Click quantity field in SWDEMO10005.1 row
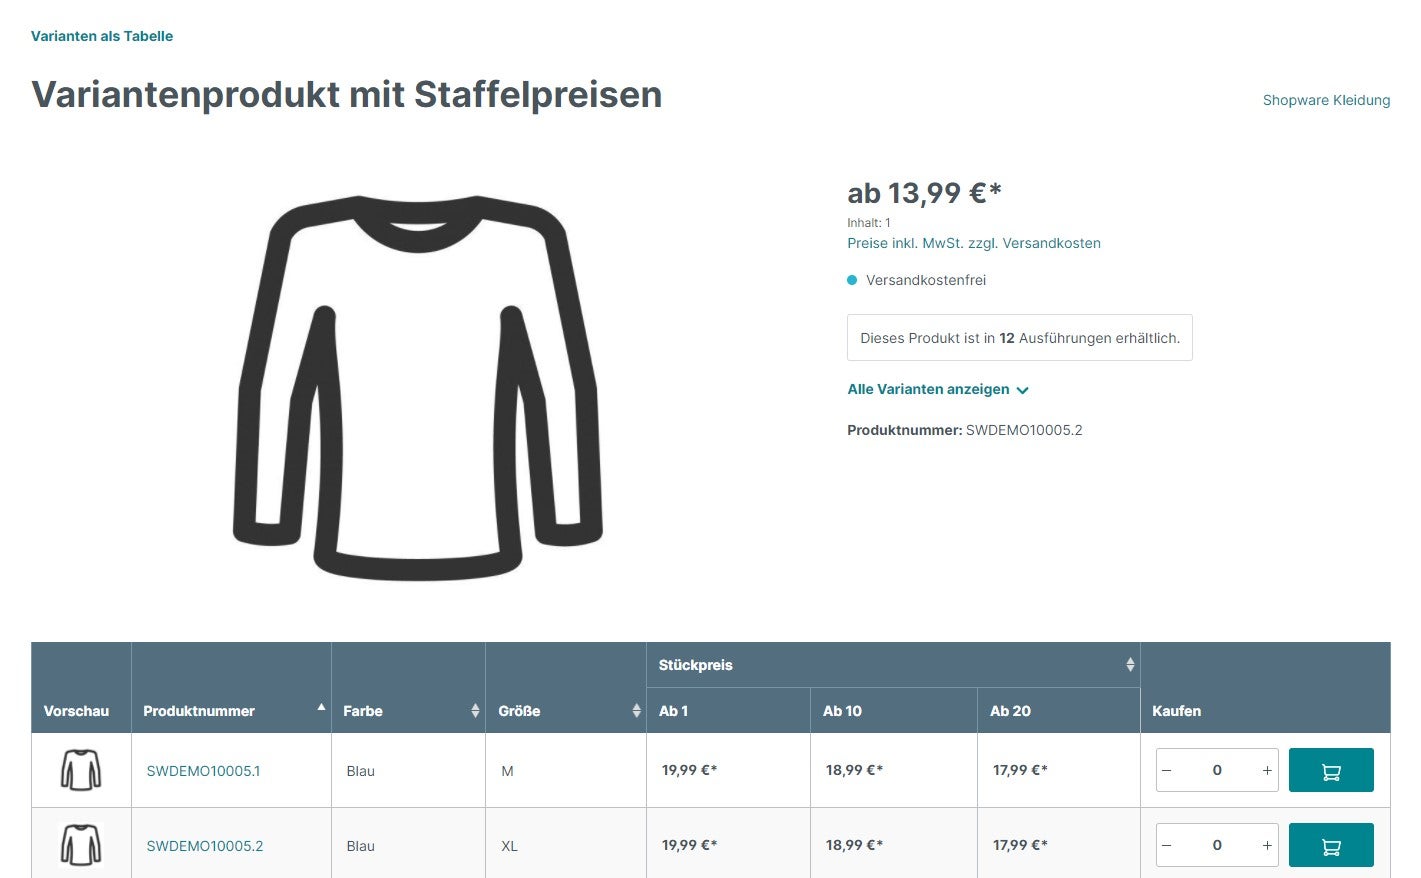The height and width of the screenshot is (878, 1421). coord(1217,770)
